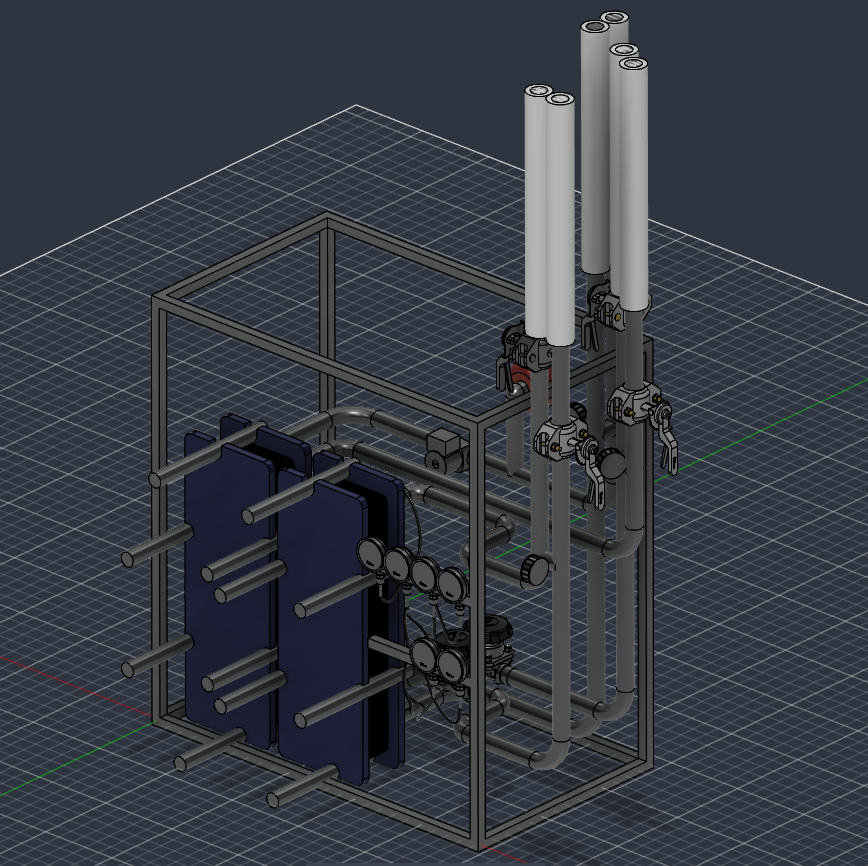Pick the rightmost gauge in the upper row of four

pos(453,584)
